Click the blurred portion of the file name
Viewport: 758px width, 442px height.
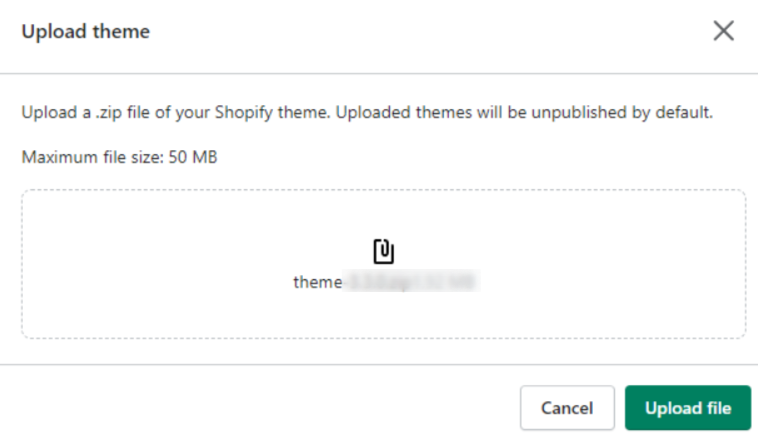pyautogui.click(x=410, y=282)
